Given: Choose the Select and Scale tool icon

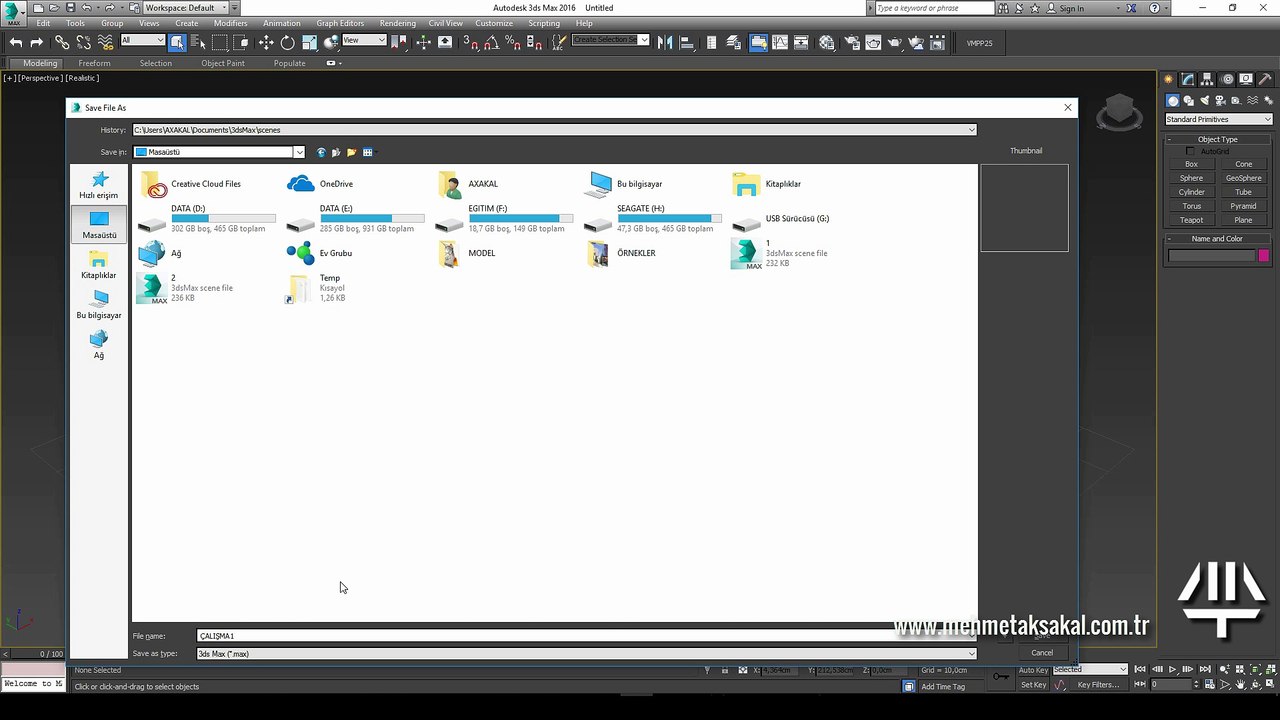Looking at the screenshot, I should tap(309, 42).
